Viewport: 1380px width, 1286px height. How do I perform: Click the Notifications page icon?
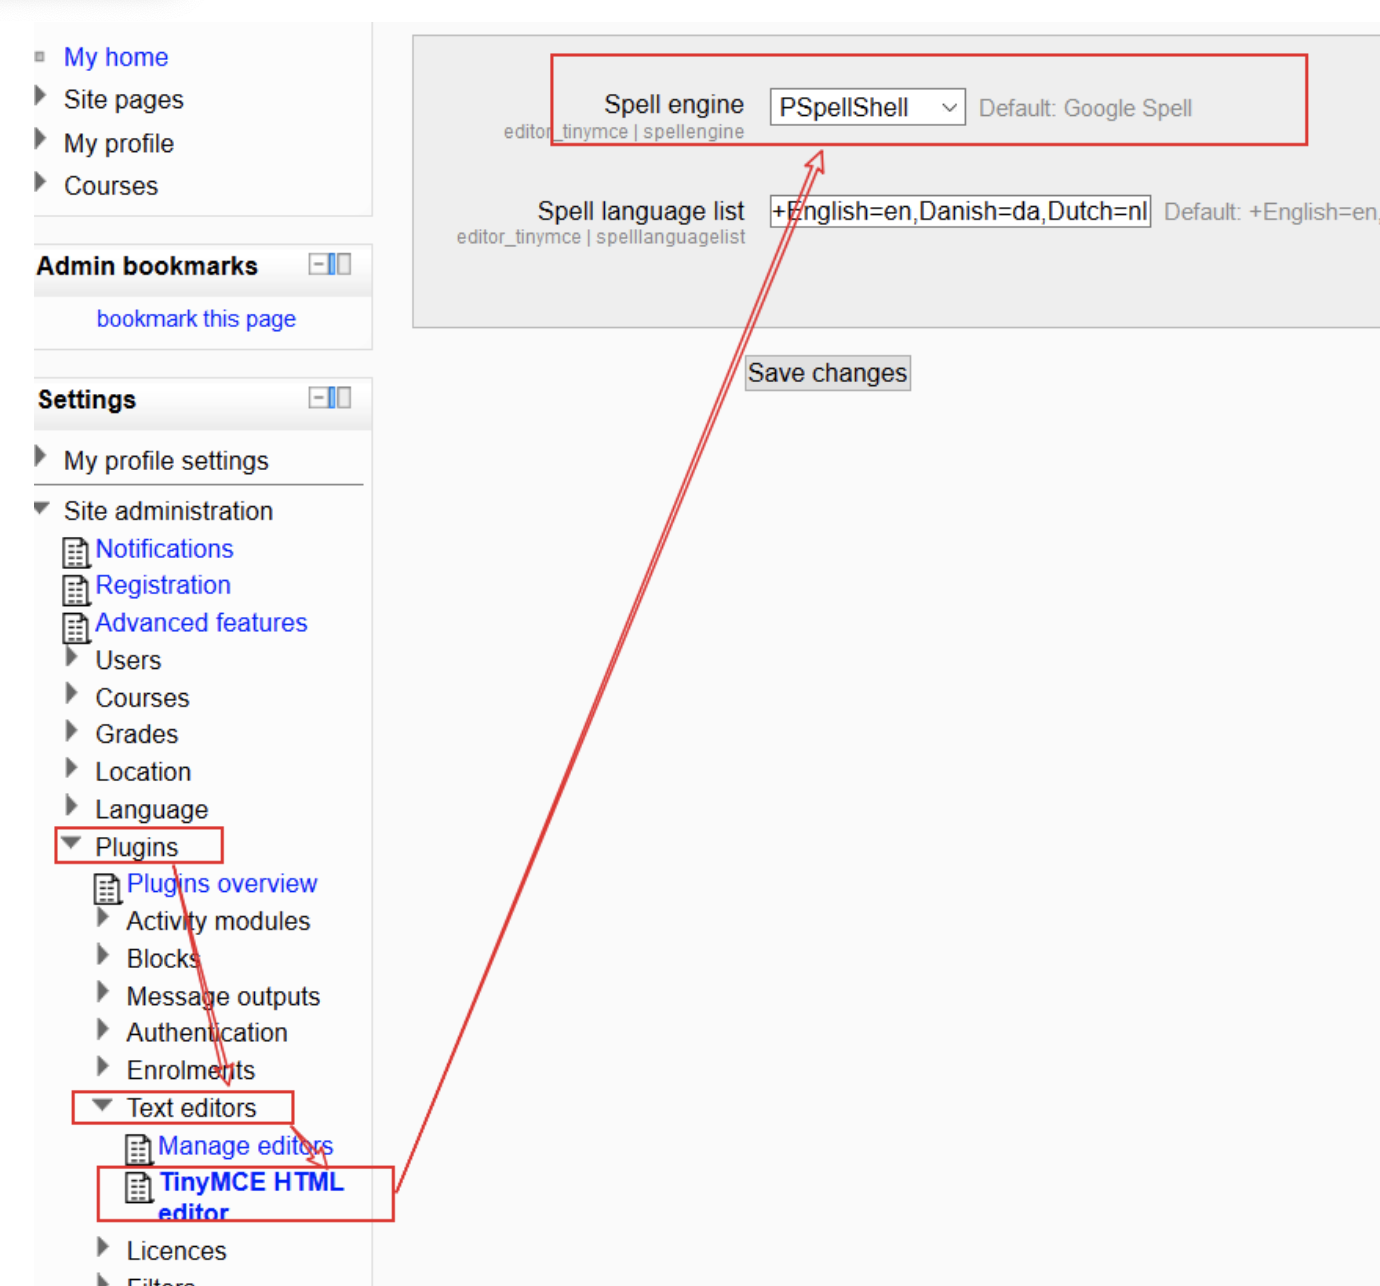click(76, 552)
